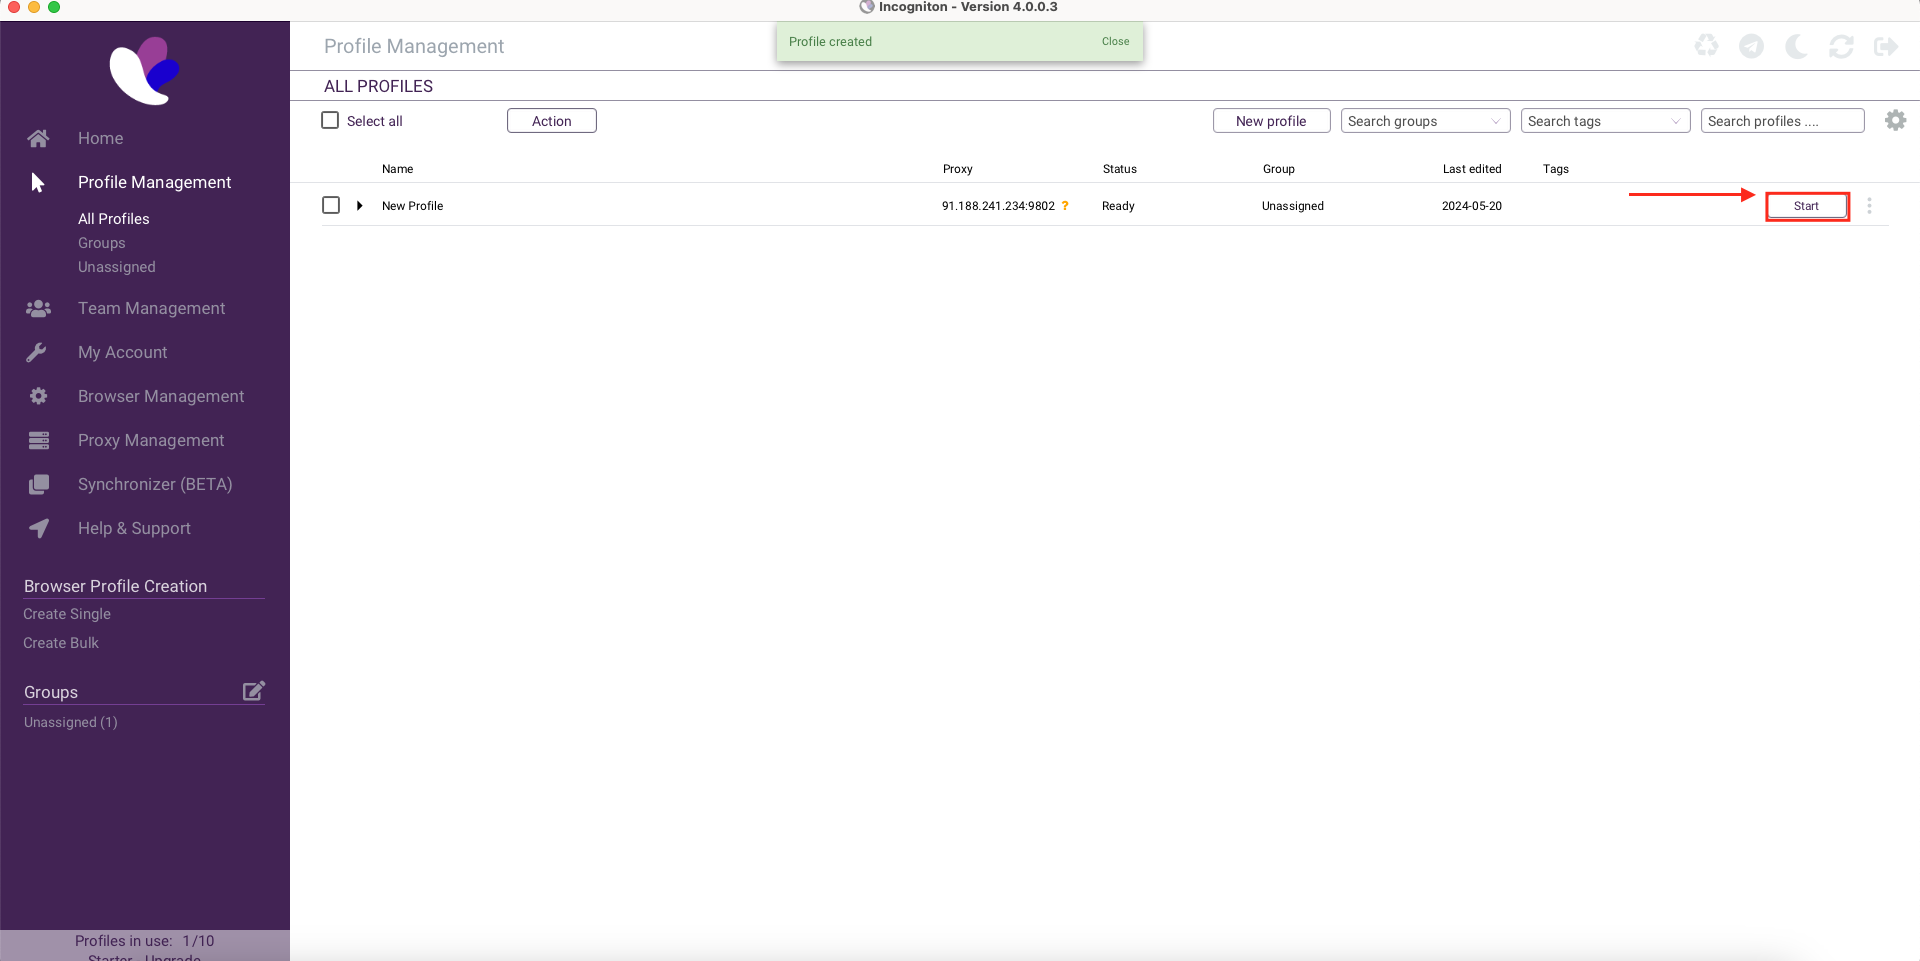
Task: Toggle dark mode with the moon icon
Action: [x=1796, y=46]
